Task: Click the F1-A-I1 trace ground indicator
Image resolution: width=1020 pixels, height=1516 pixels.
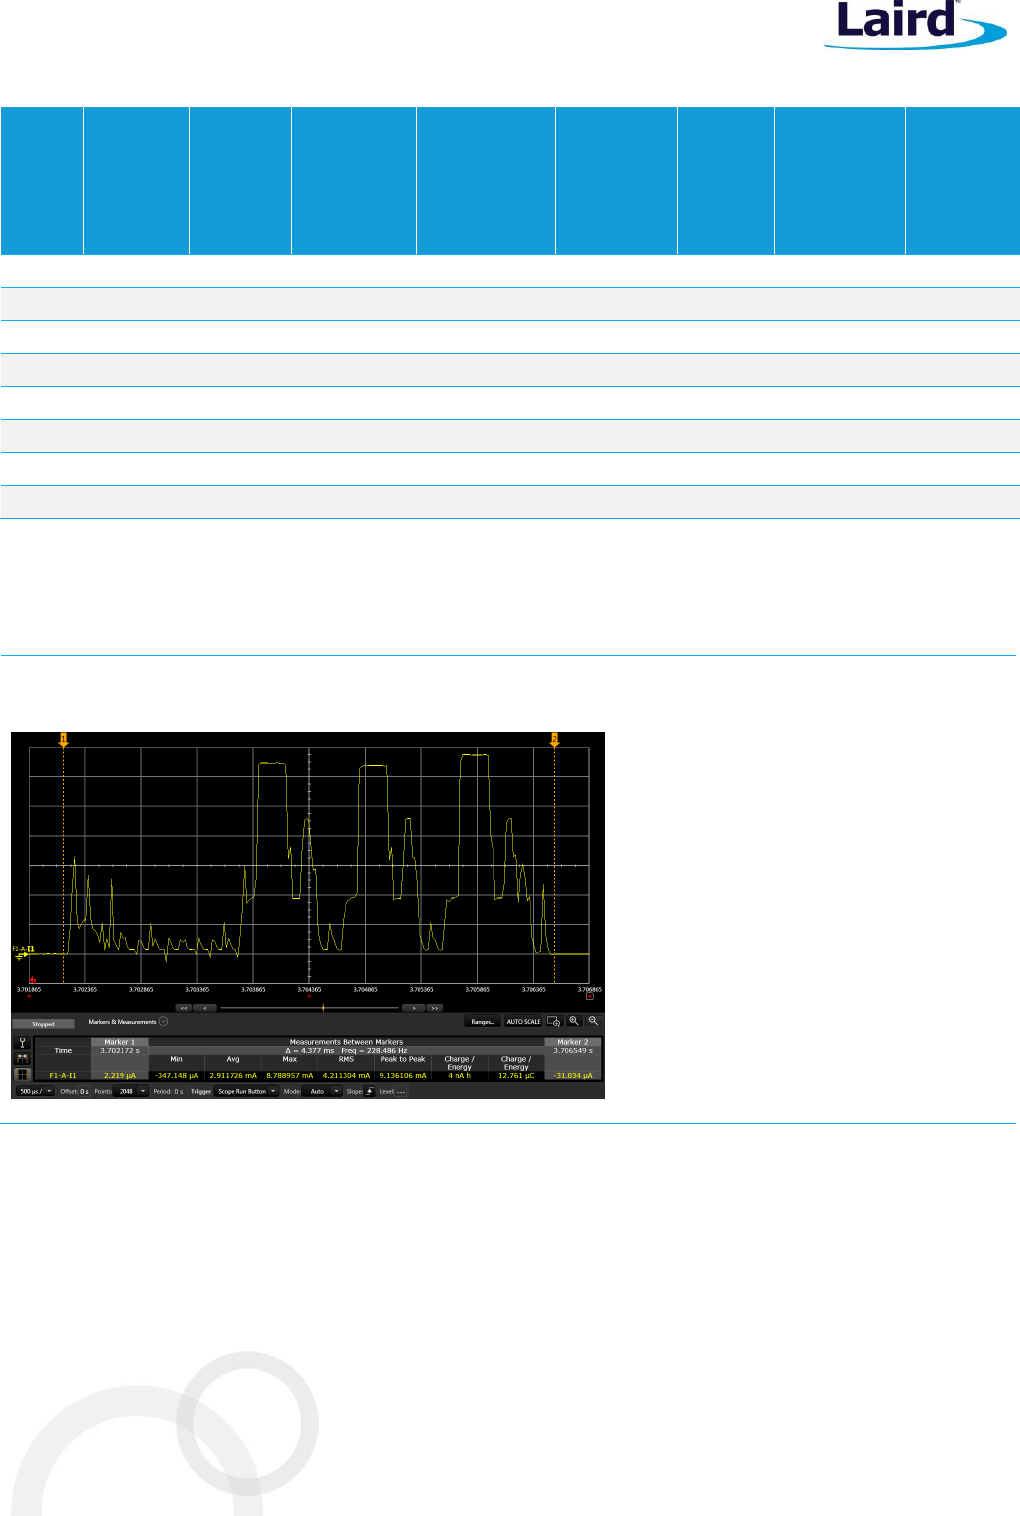Action: (x=23, y=953)
